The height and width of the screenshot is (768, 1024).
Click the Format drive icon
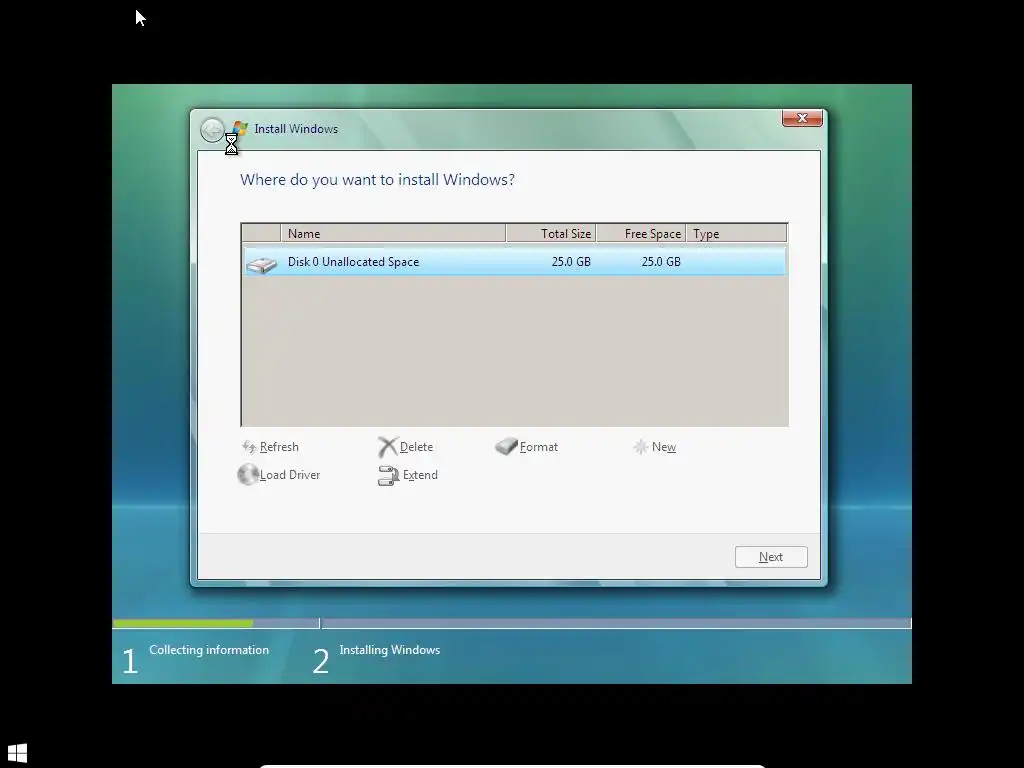(506, 446)
